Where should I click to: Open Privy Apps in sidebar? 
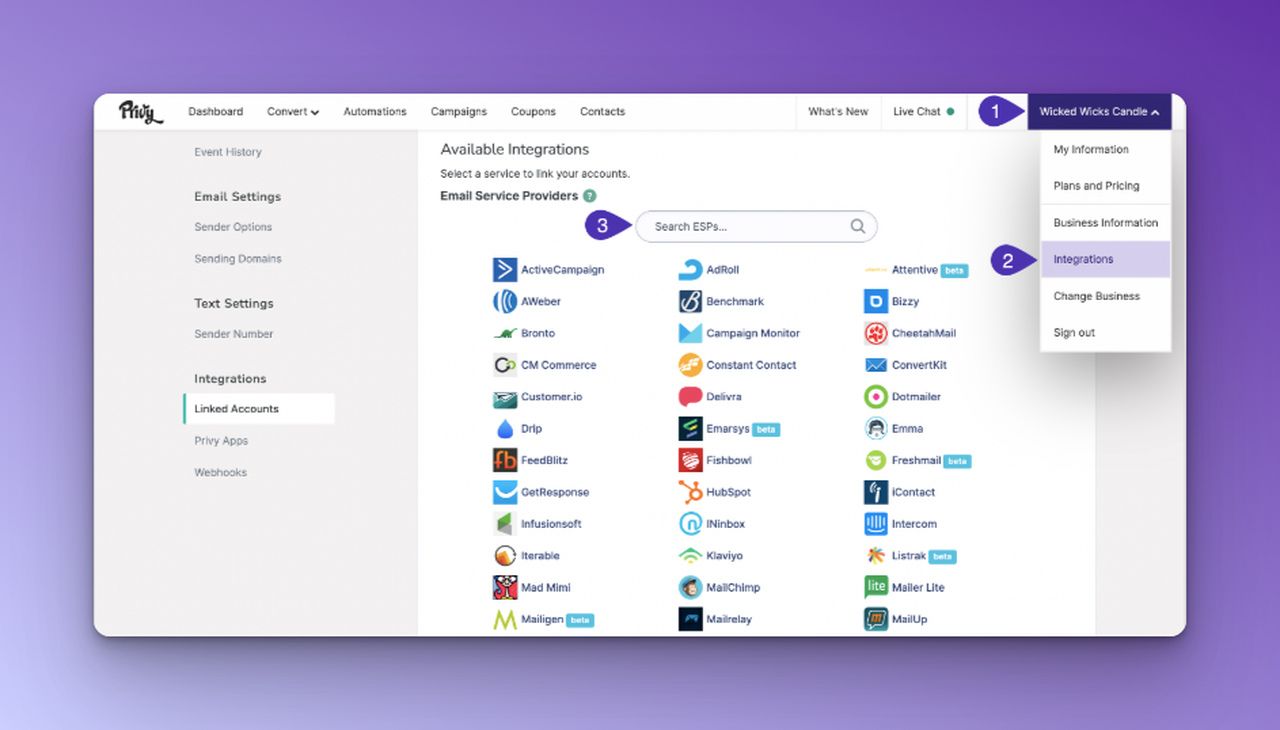[221, 441]
